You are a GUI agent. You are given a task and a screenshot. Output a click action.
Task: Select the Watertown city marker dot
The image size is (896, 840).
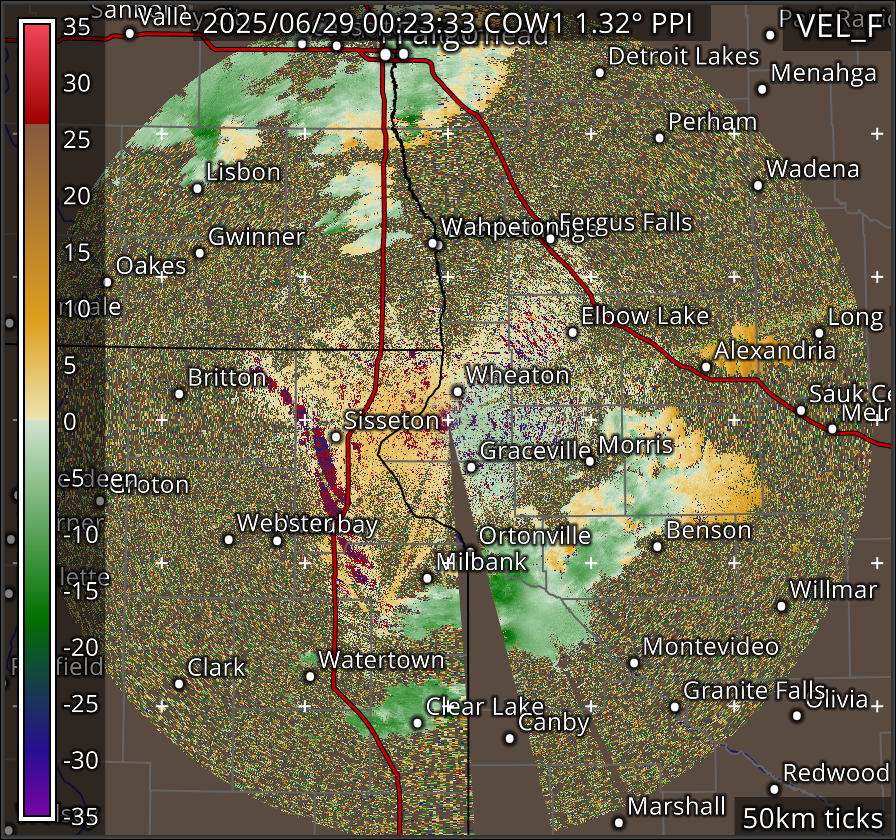[310, 676]
